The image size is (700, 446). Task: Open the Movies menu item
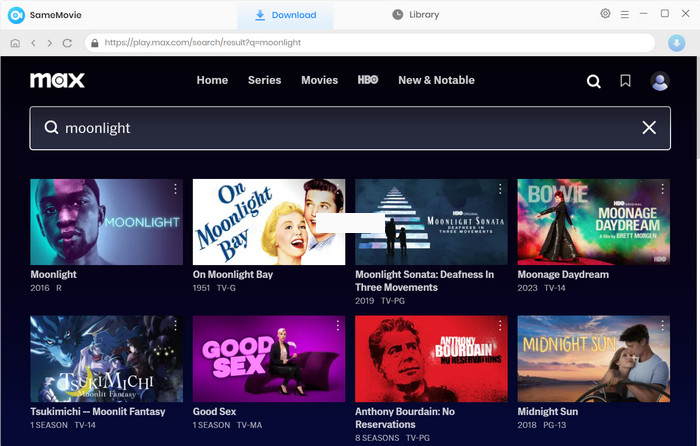coord(320,80)
